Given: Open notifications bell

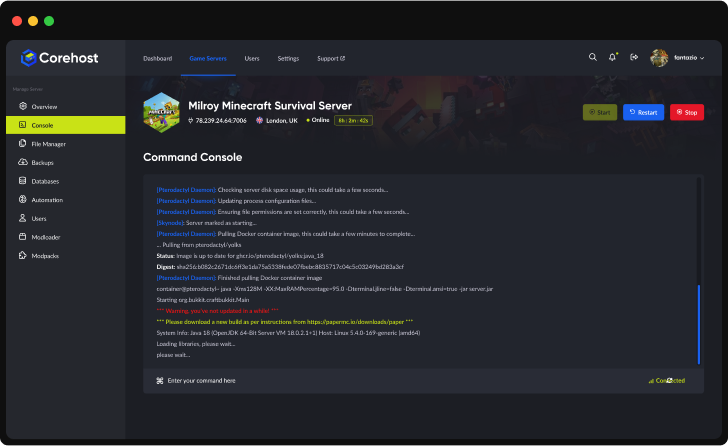Looking at the screenshot, I should point(612,57).
